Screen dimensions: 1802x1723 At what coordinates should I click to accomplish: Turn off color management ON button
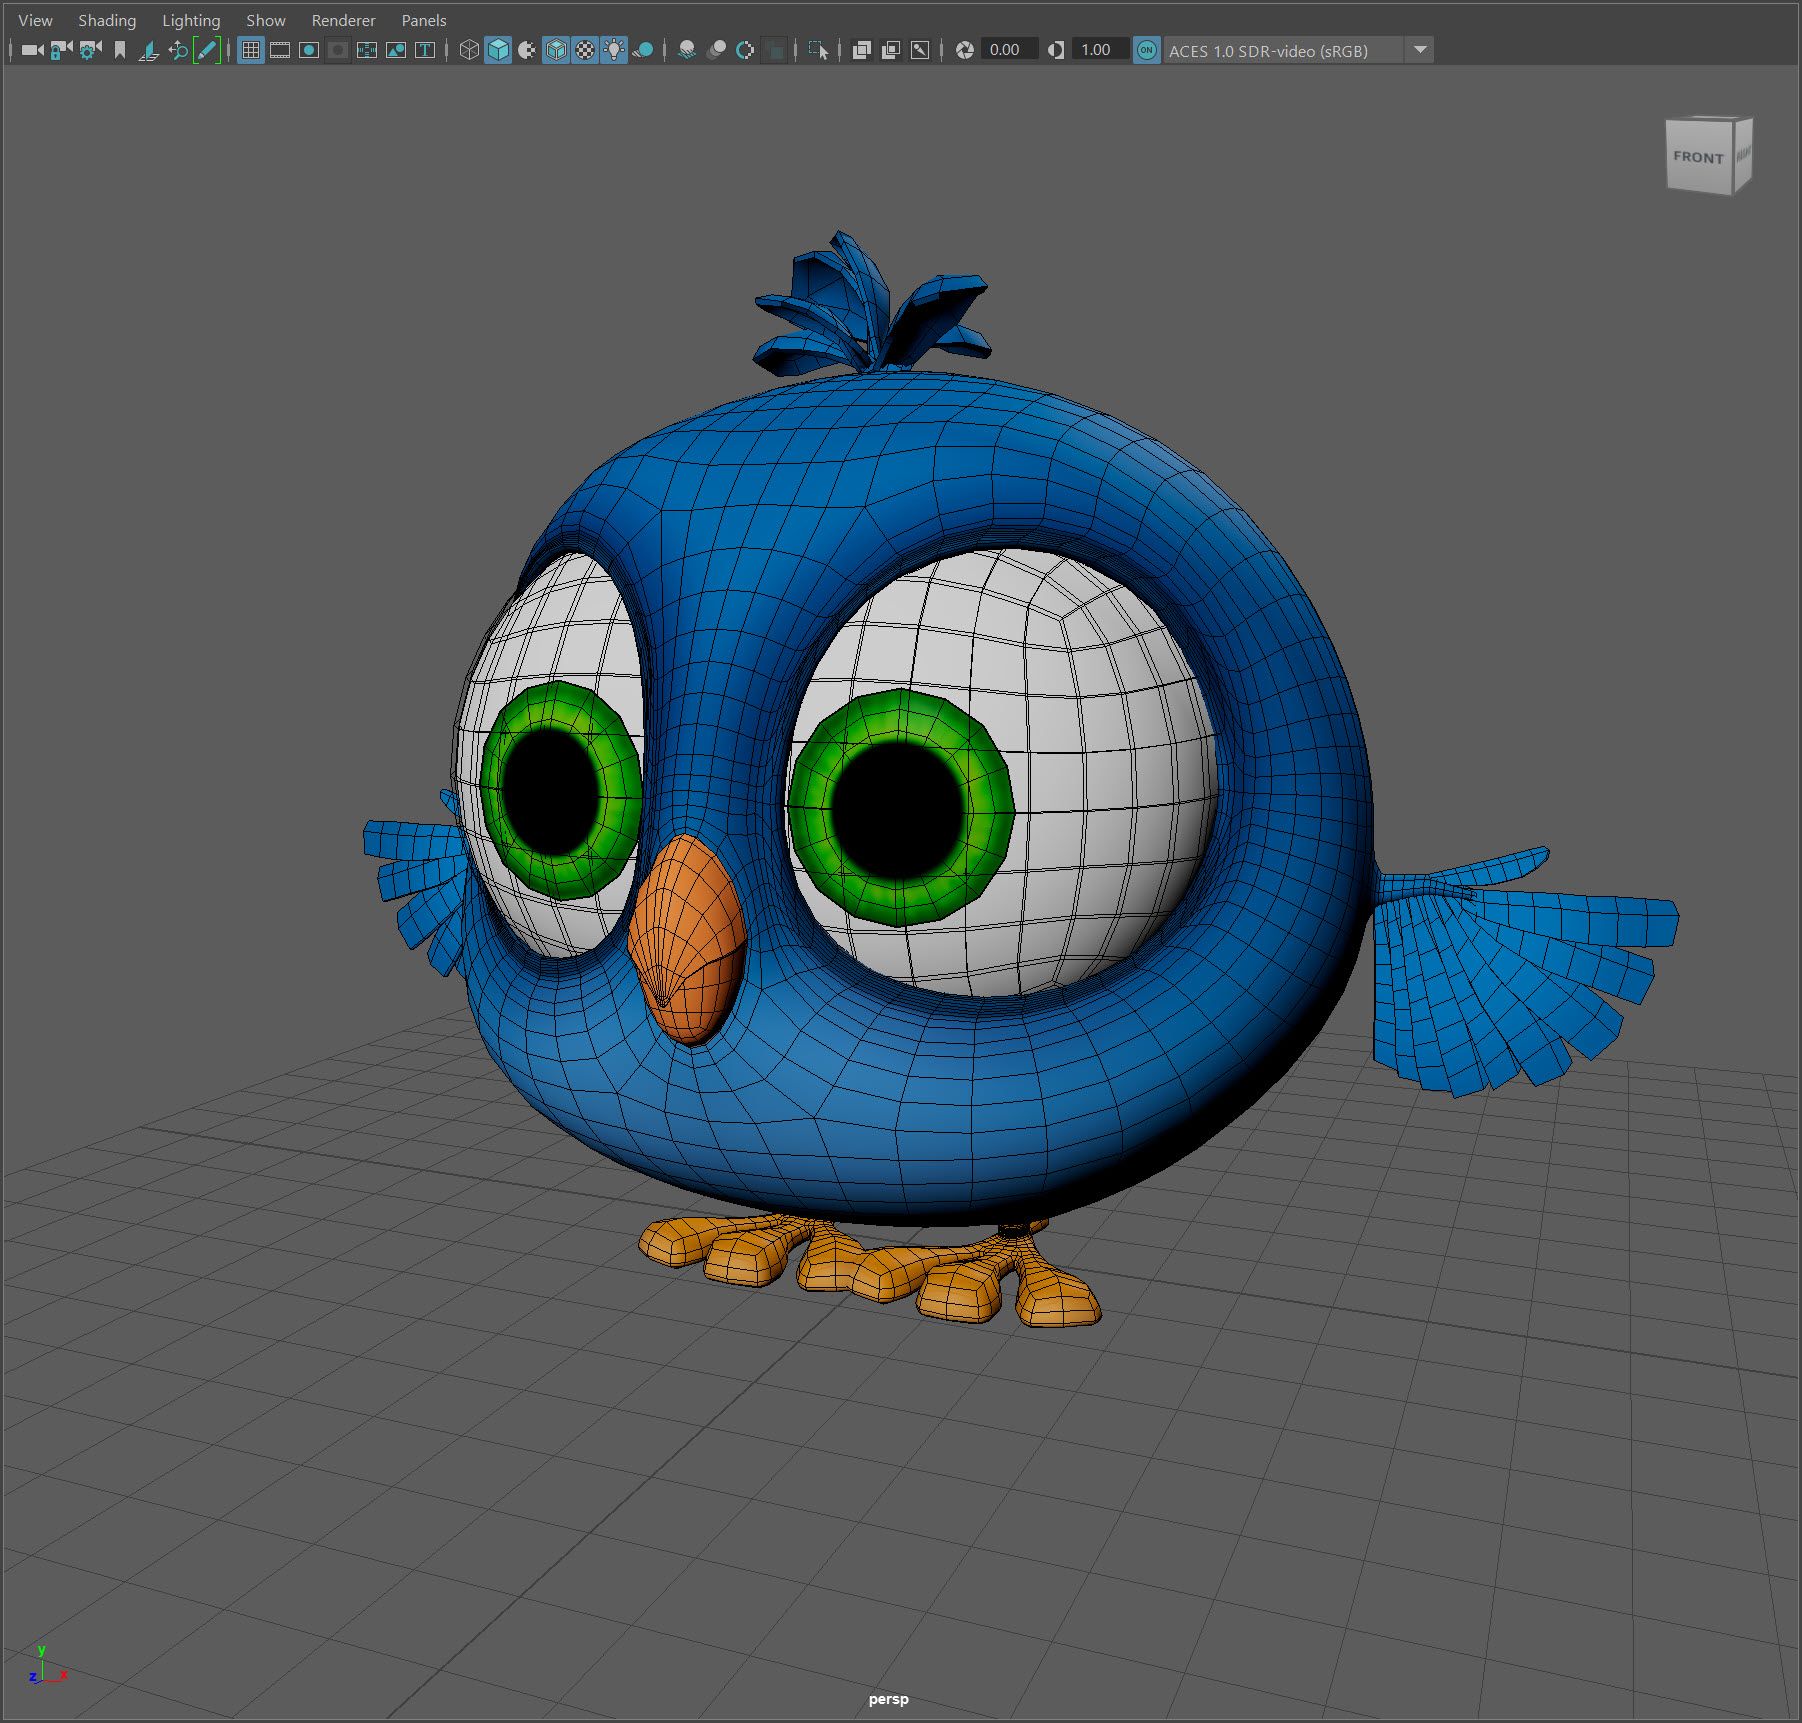point(1147,50)
